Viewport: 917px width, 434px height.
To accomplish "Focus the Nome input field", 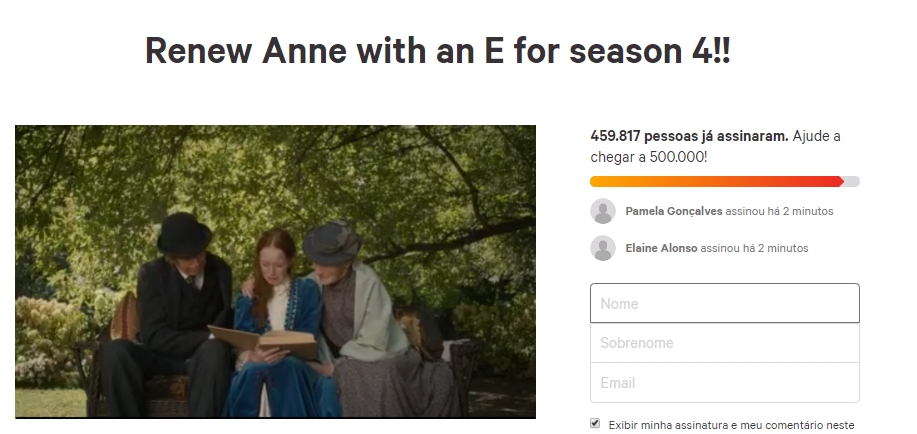I will pyautogui.click(x=724, y=303).
